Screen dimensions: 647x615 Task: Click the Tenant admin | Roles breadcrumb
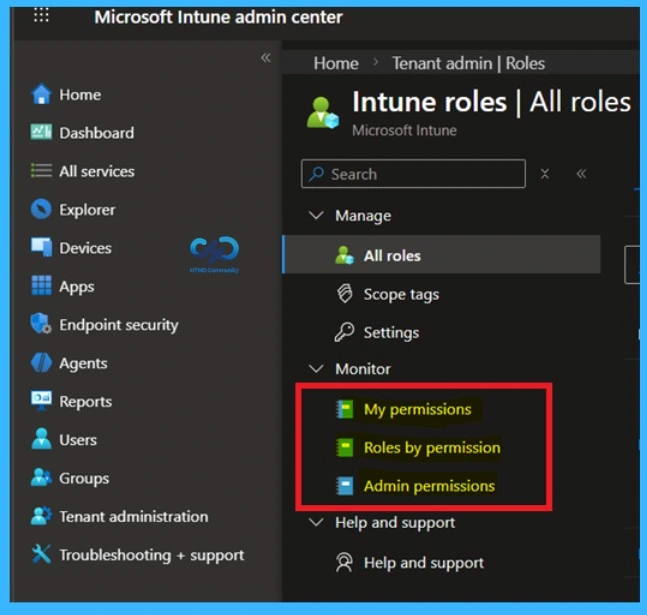point(468,63)
